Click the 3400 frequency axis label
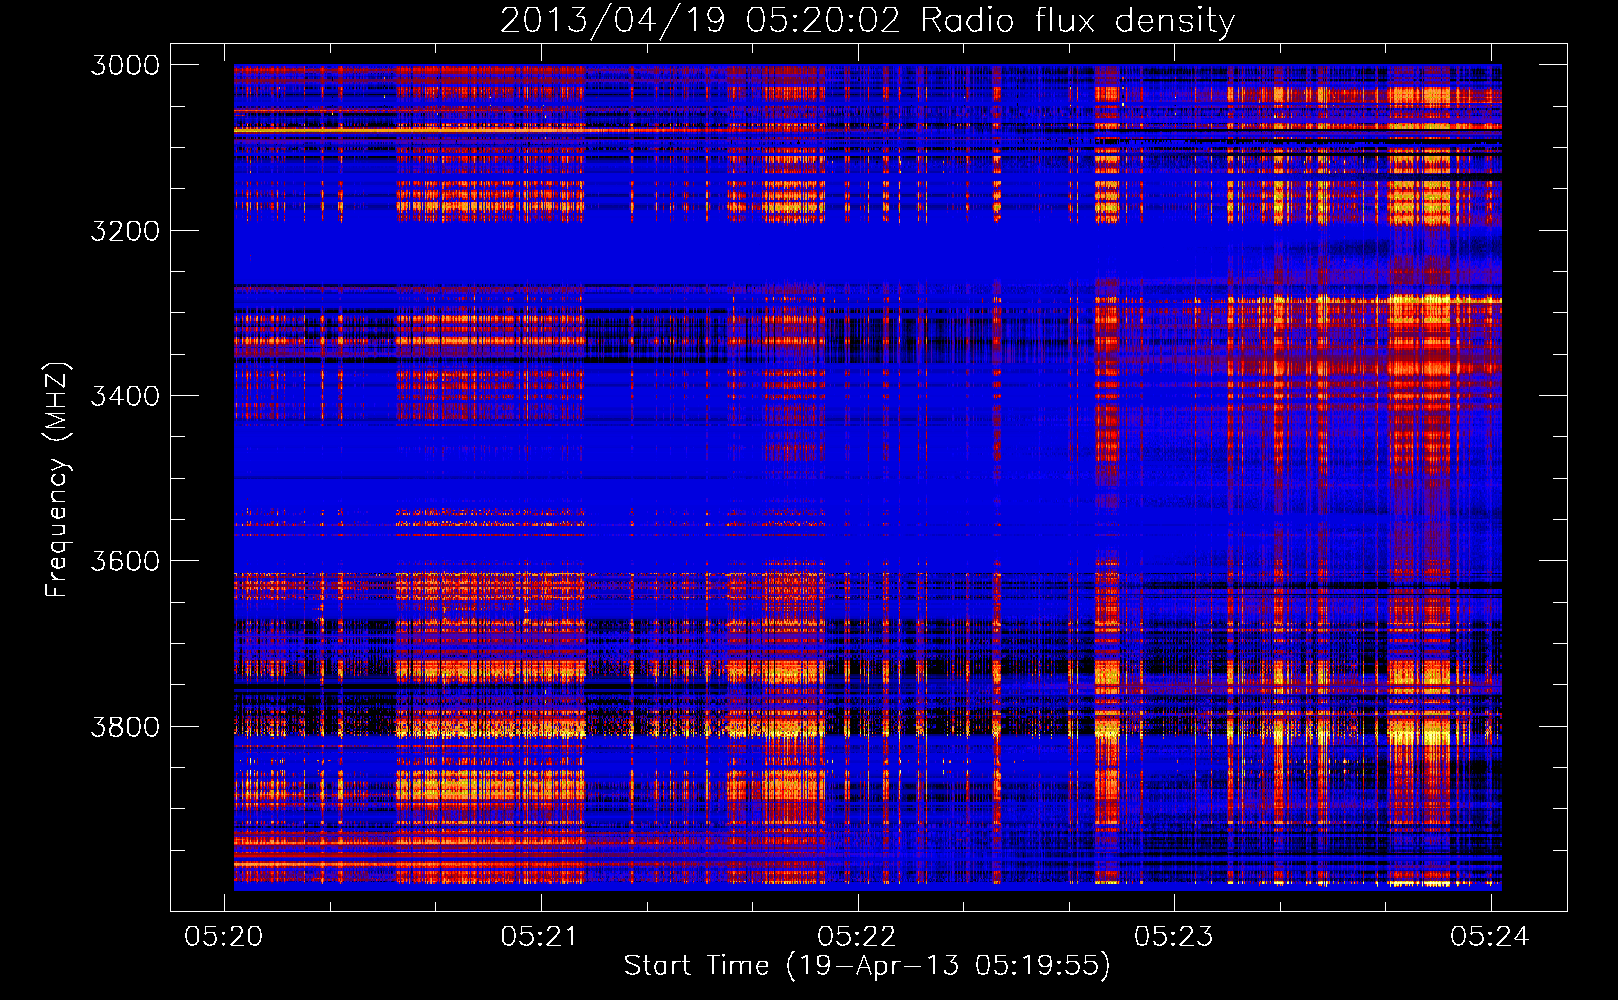This screenshot has width=1618, height=1000. 125,396
